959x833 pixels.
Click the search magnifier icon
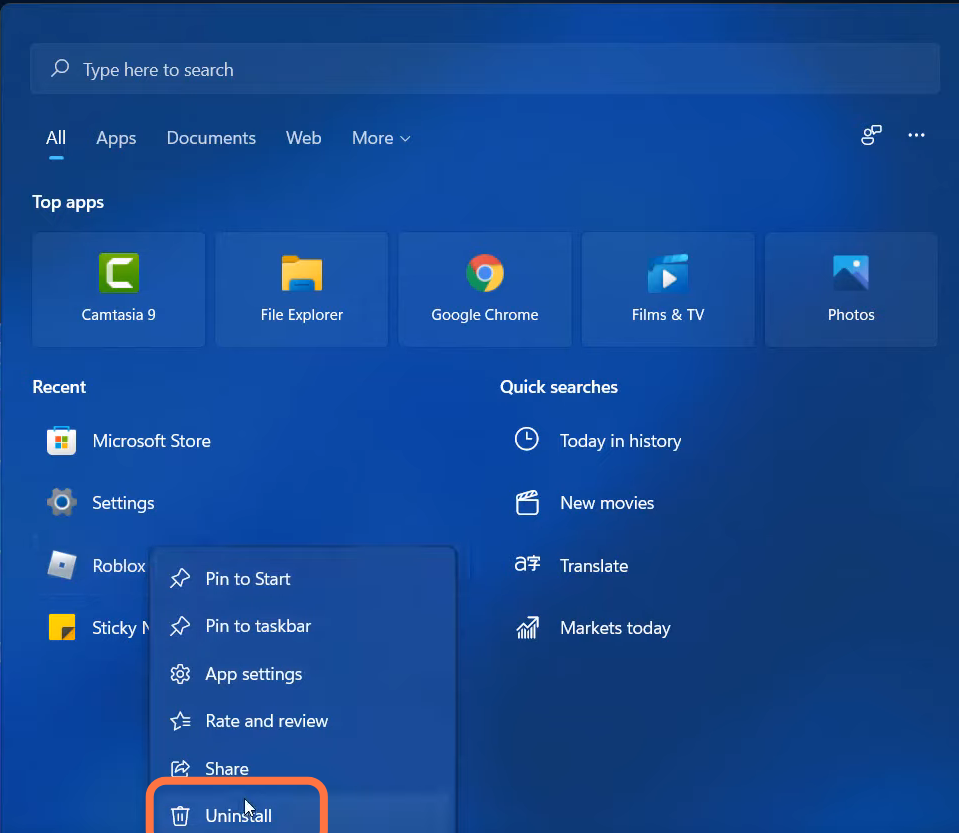pos(60,68)
